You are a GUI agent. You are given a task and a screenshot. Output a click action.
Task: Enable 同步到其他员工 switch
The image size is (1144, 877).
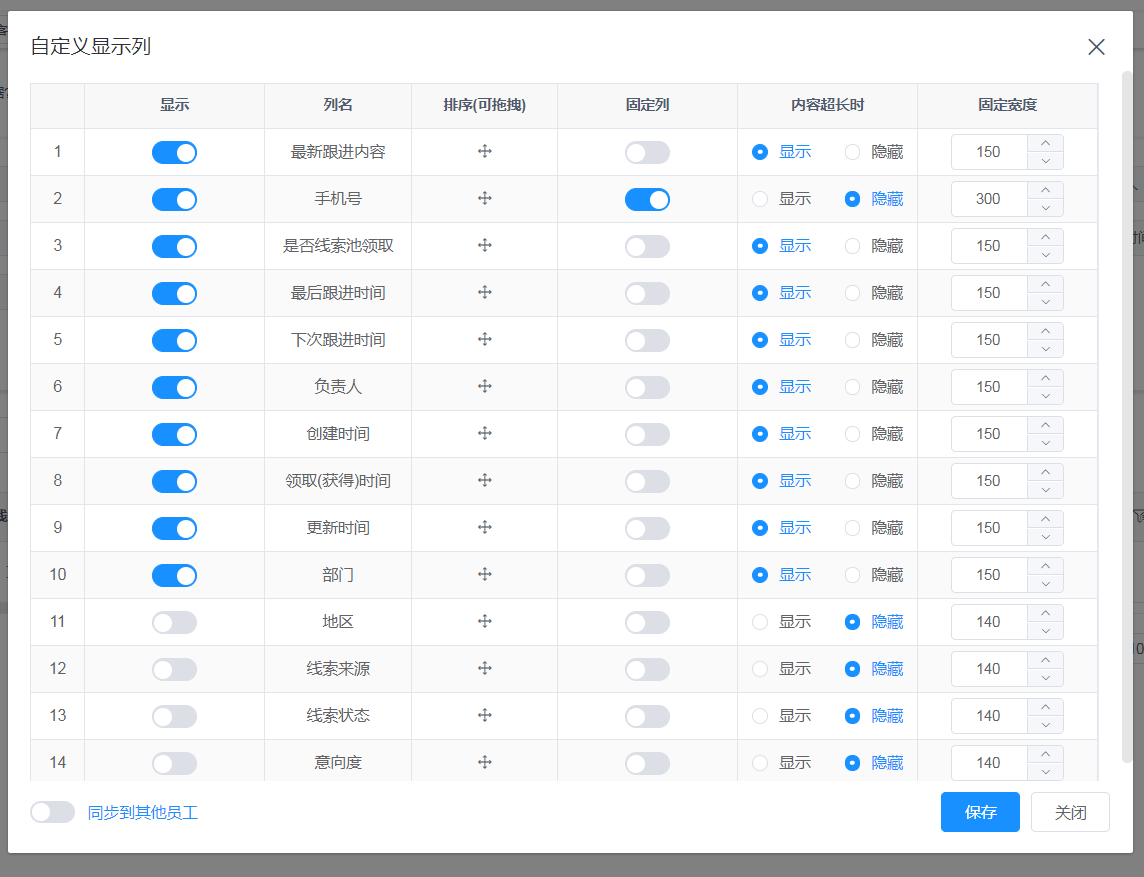point(53,812)
